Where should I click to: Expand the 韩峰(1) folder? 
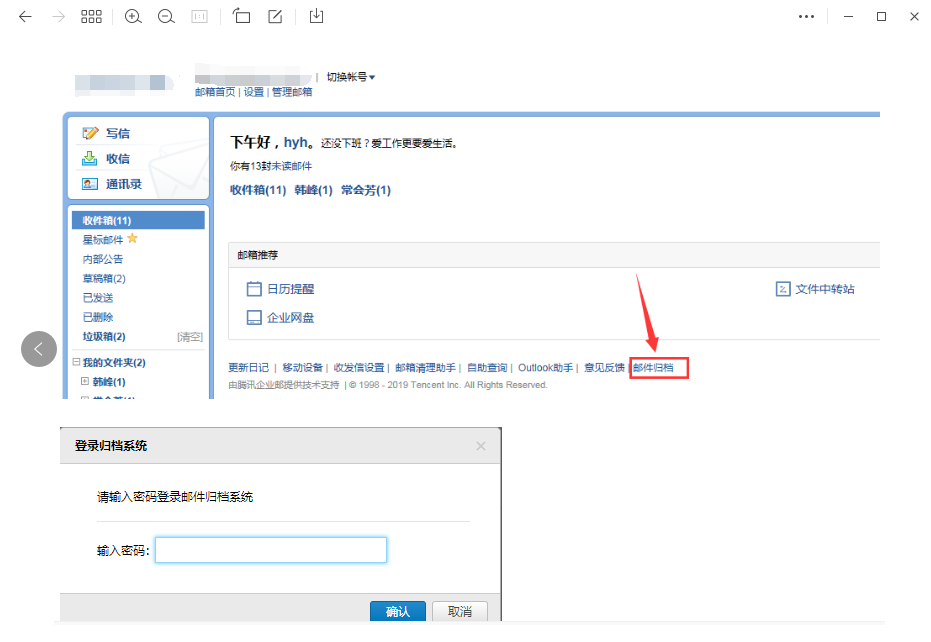(85, 381)
